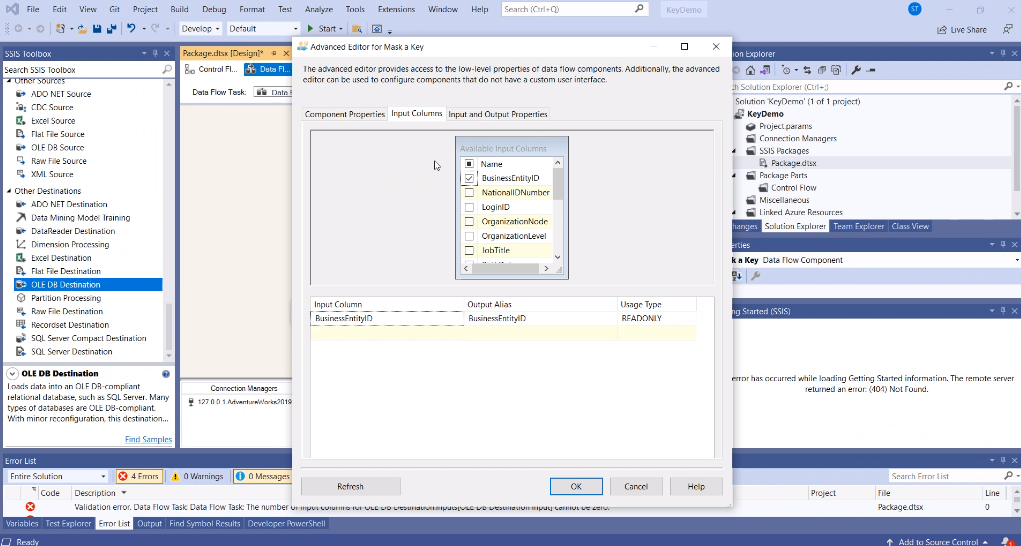Click the OK button in Advanced Editor
This screenshot has height=546, width=1021.
(576, 486)
